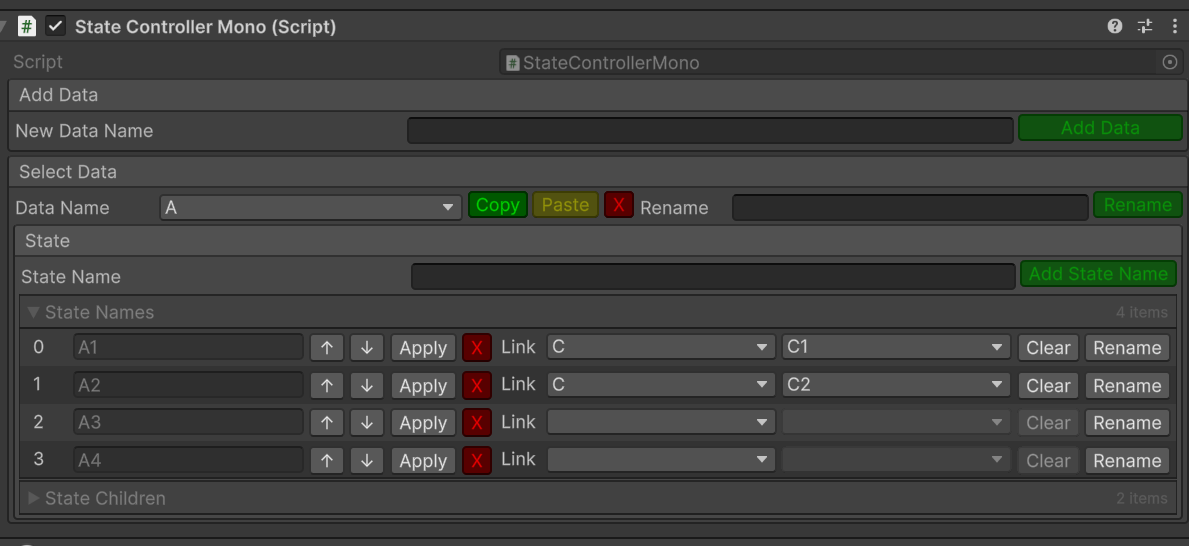Image resolution: width=1189 pixels, height=546 pixels.
Task: Delete data A with red X button
Action: point(619,205)
